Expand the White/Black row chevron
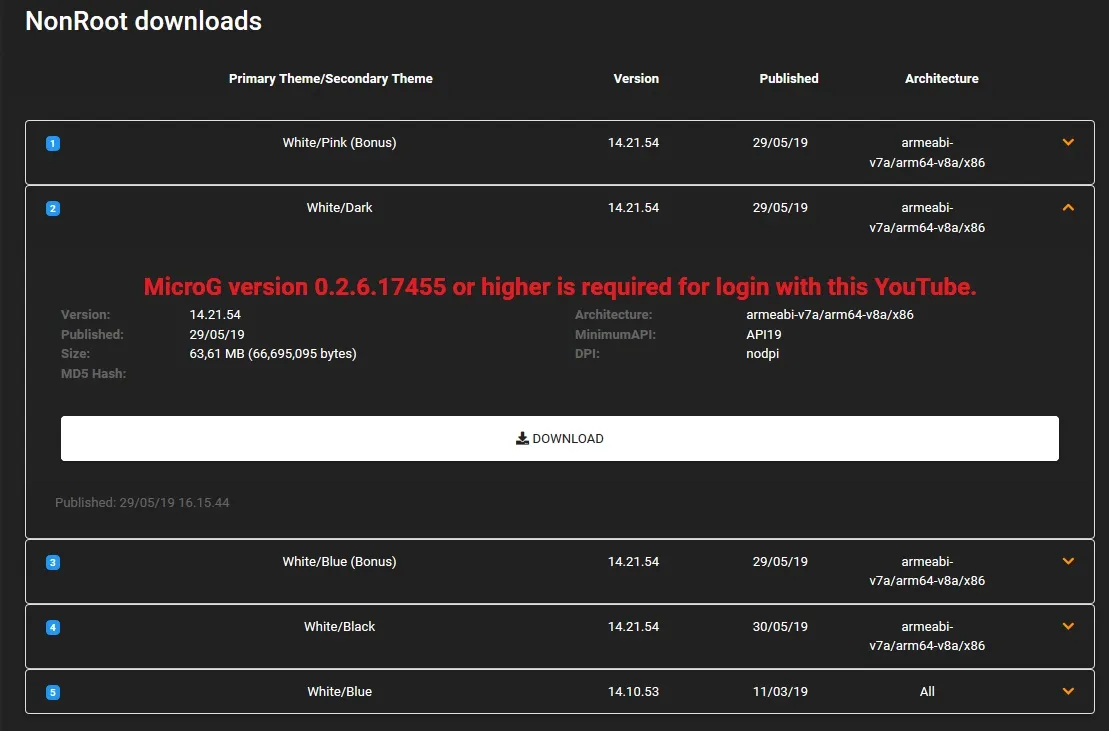The width and height of the screenshot is (1109, 731). (1068, 627)
